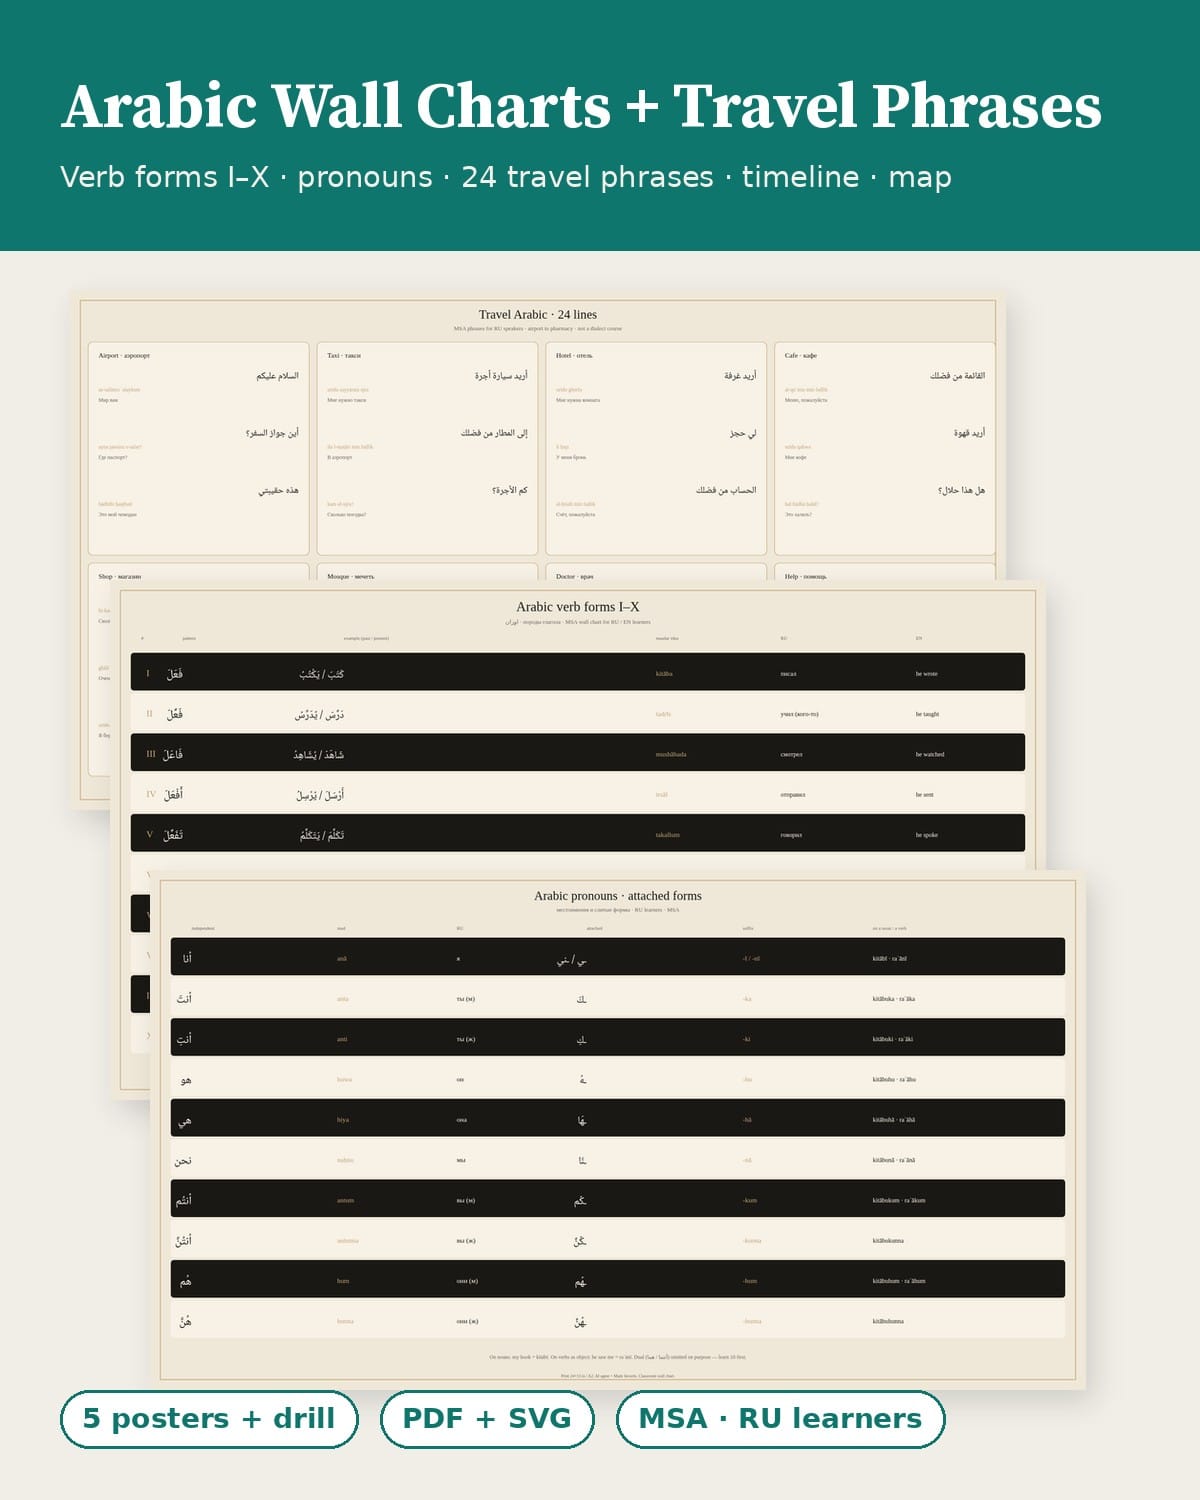Click the pronoun row 'anā'
The image size is (1200, 1500).
coord(618,957)
